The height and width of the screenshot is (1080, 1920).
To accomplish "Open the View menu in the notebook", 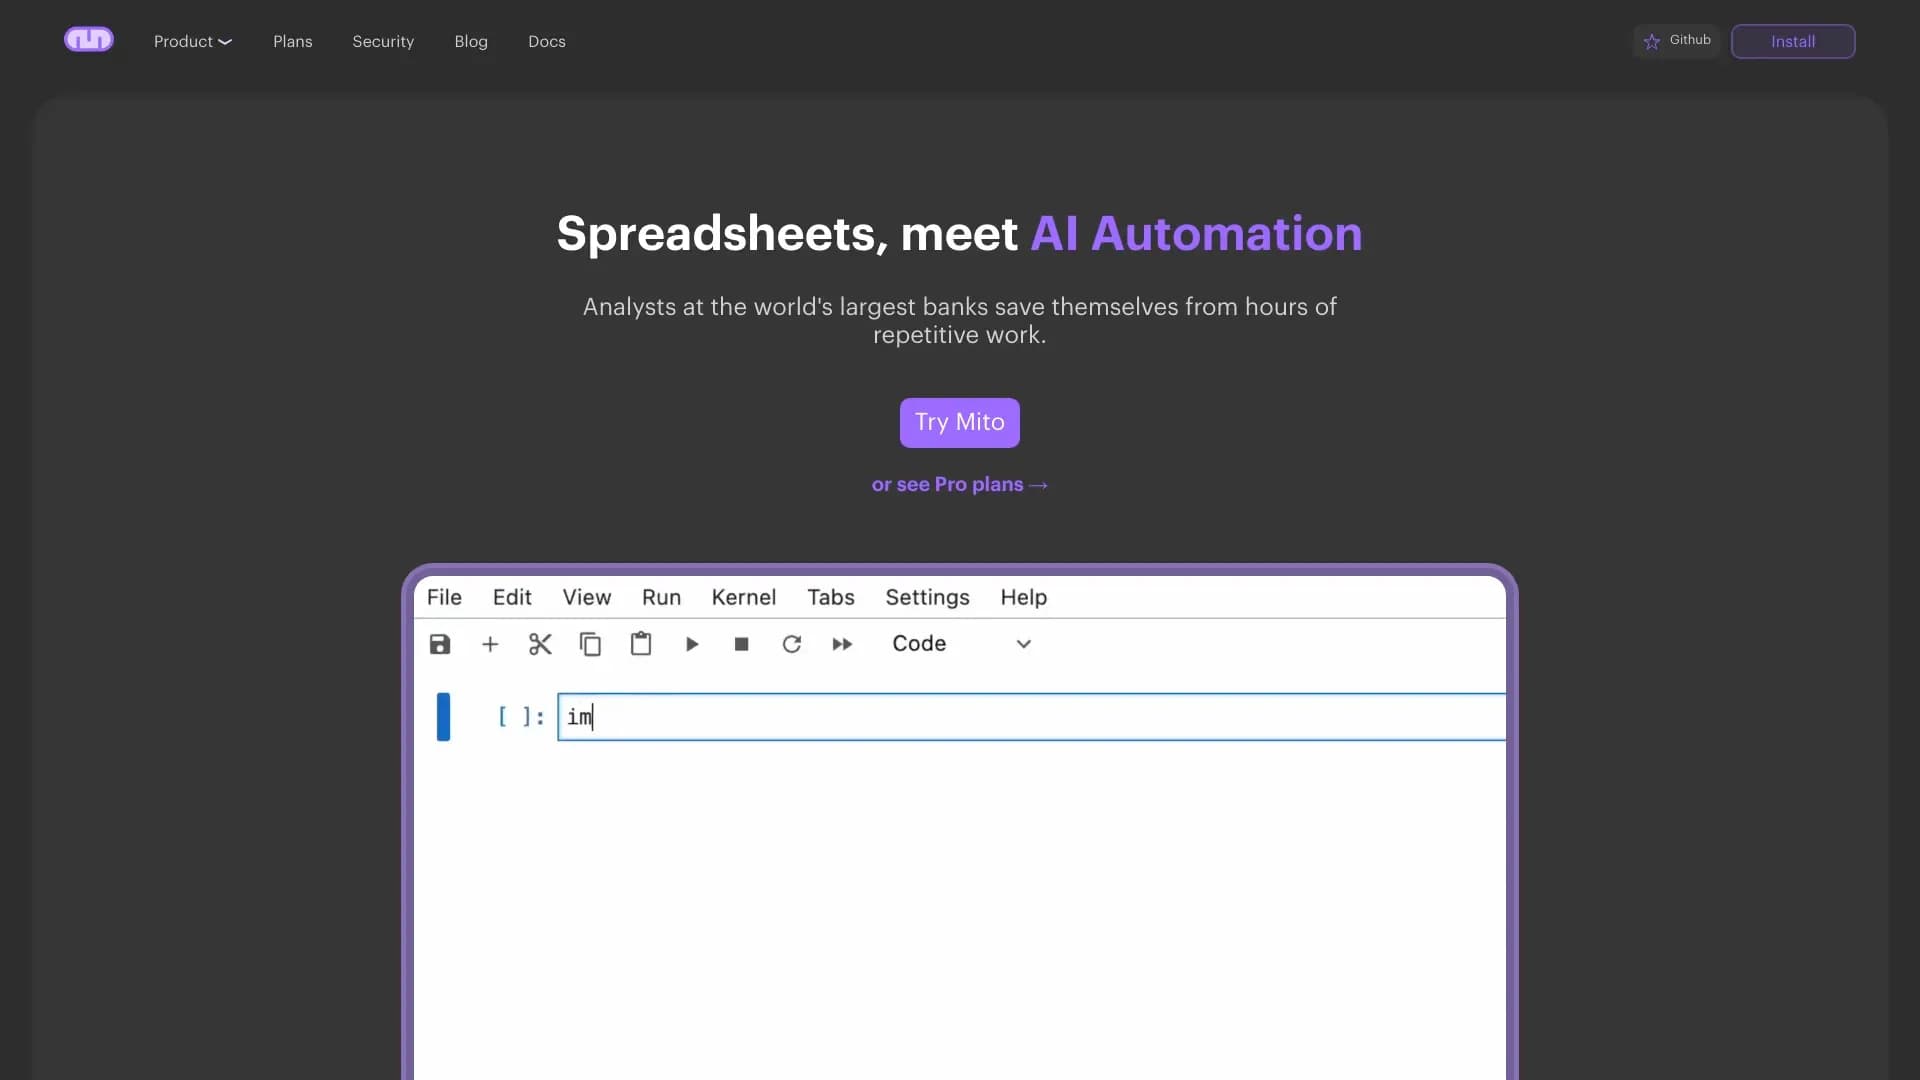I will (587, 597).
